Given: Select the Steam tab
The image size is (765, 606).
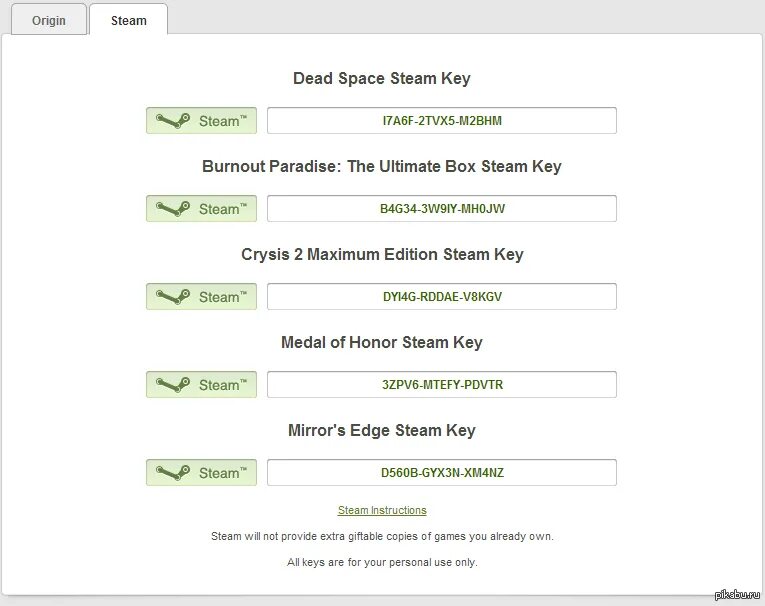Looking at the screenshot, I should point(129,20).
